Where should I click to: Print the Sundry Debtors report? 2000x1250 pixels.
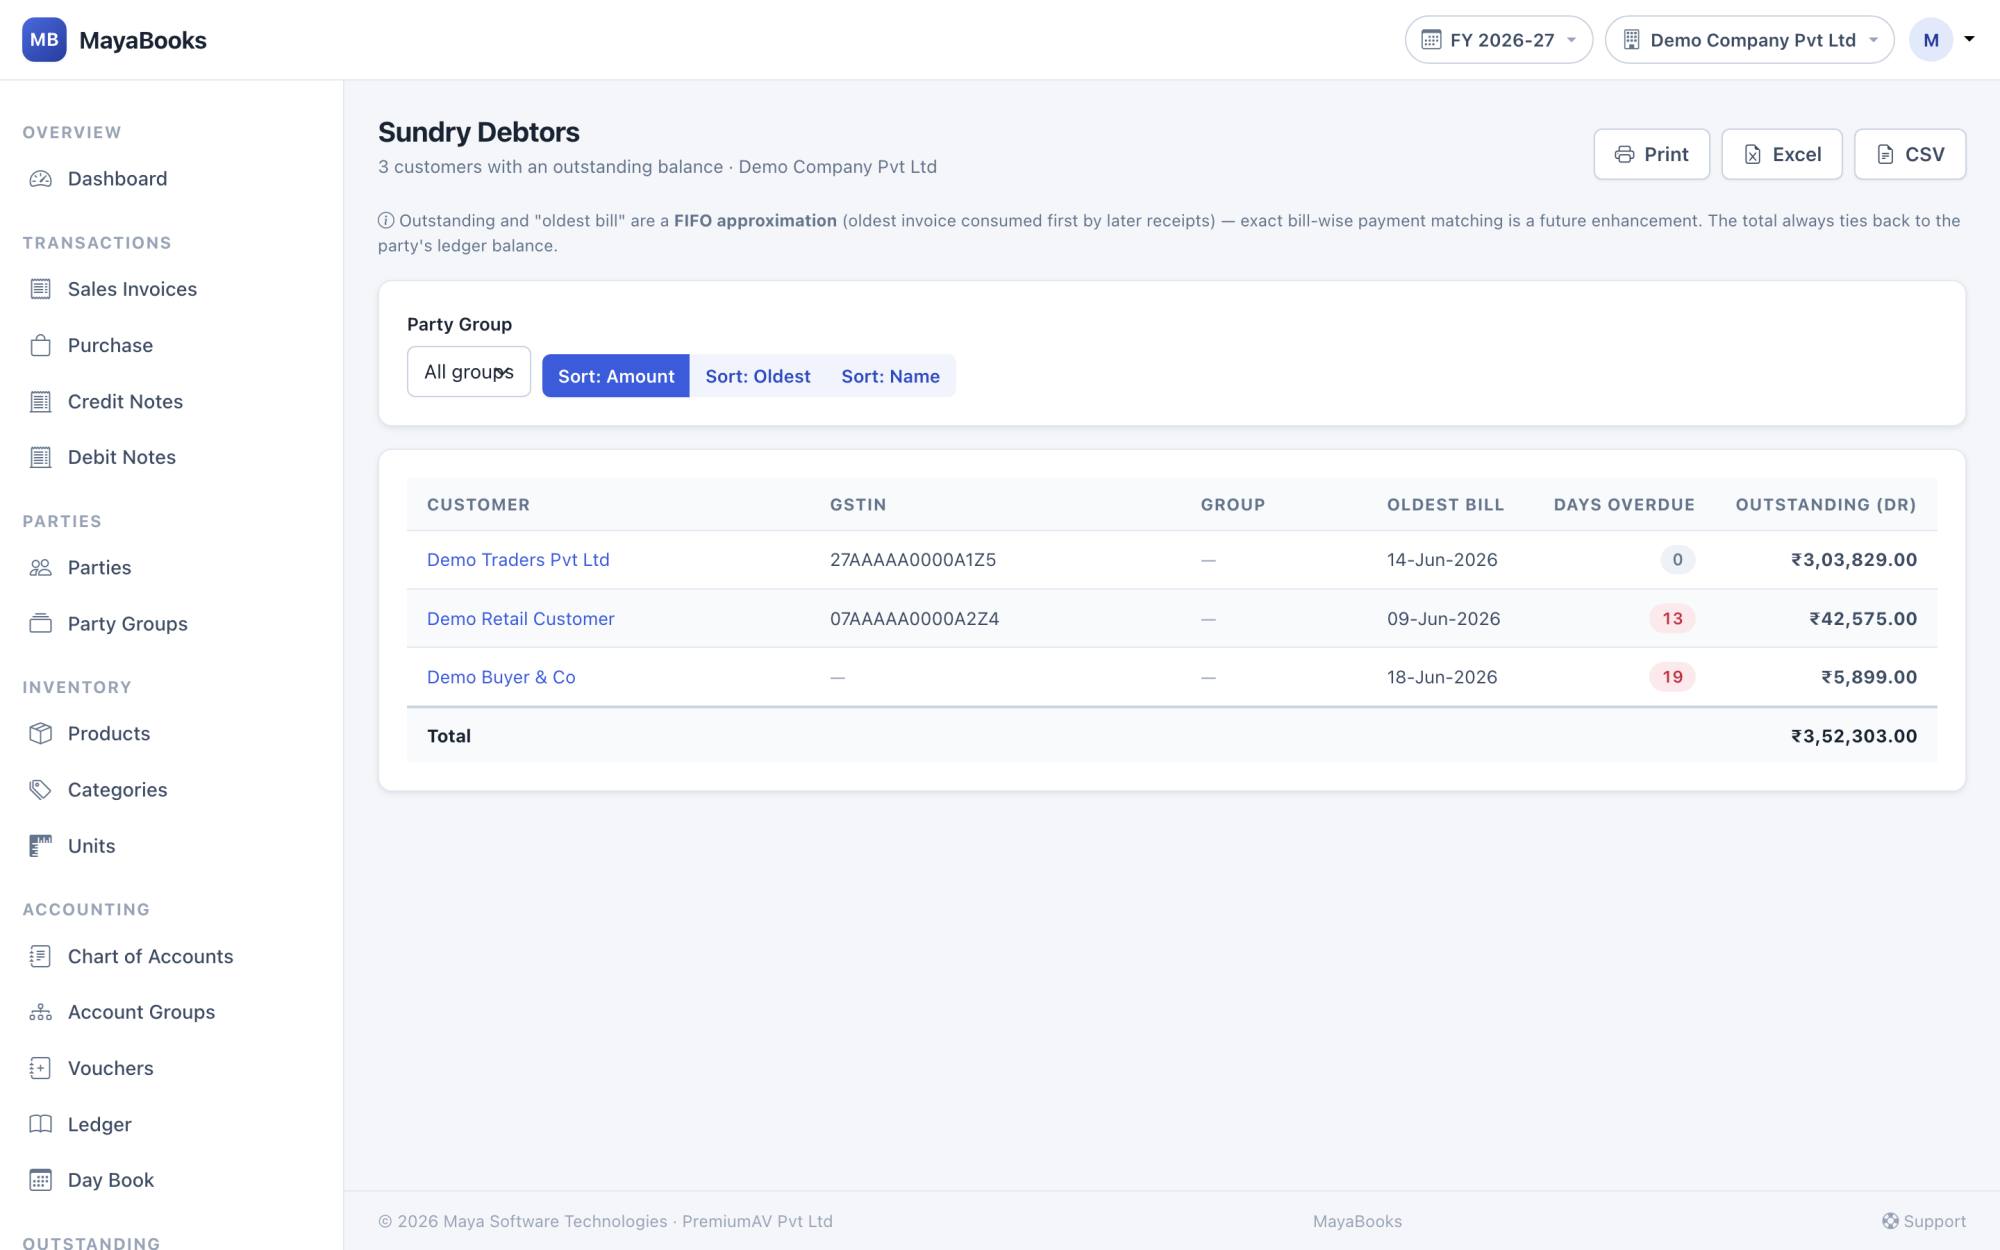pyautogui.click(x=1651, y=154)
